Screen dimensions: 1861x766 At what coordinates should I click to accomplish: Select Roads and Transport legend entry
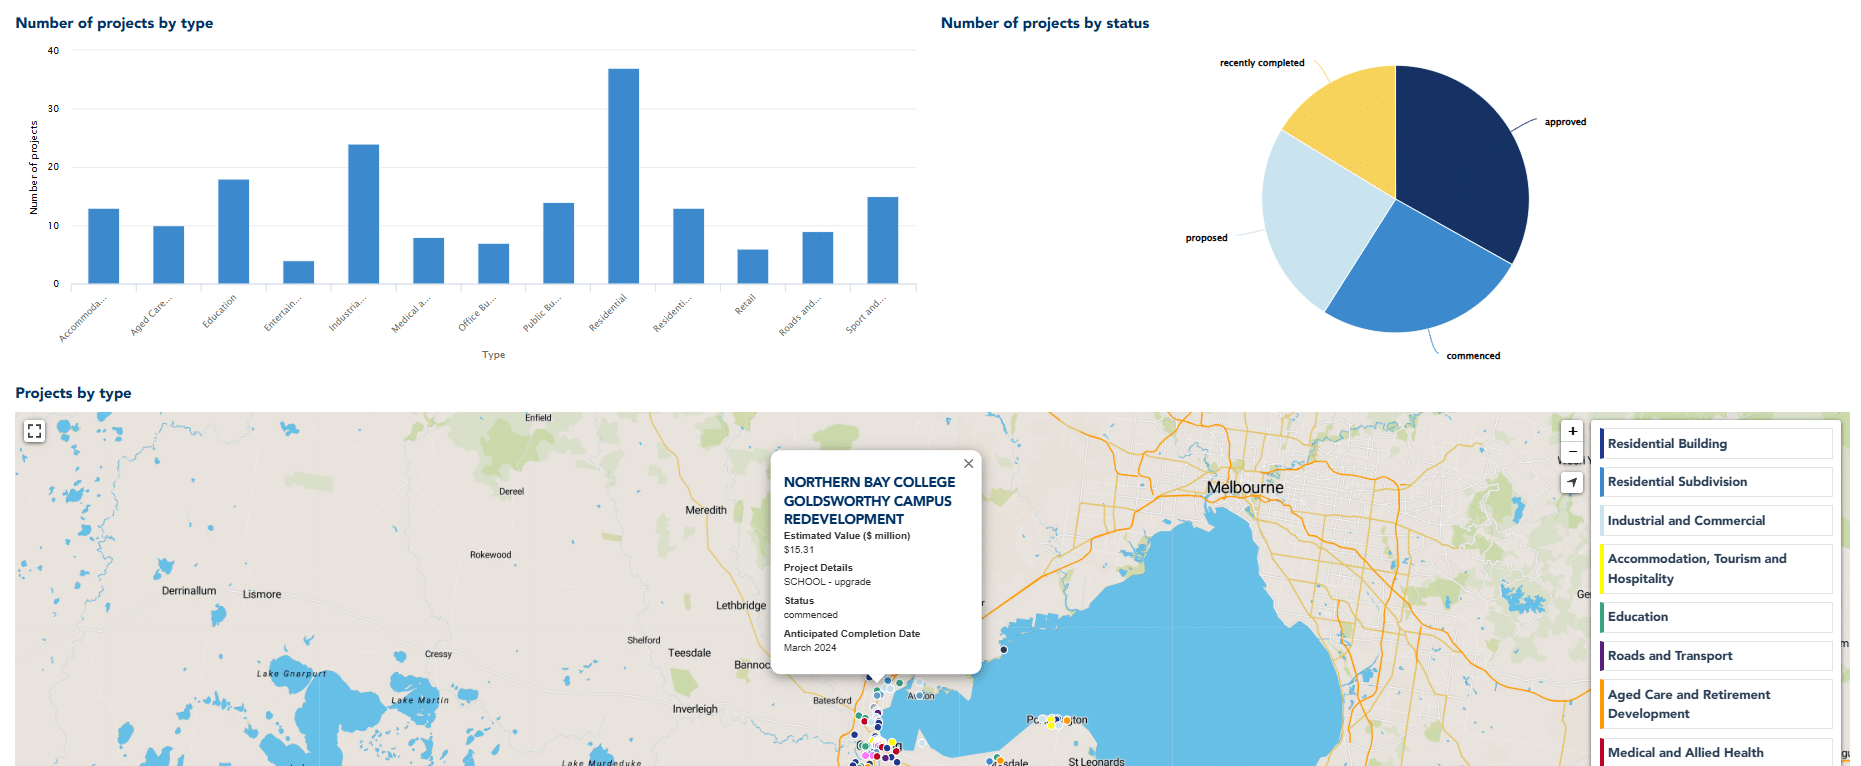coord(1715,656)
